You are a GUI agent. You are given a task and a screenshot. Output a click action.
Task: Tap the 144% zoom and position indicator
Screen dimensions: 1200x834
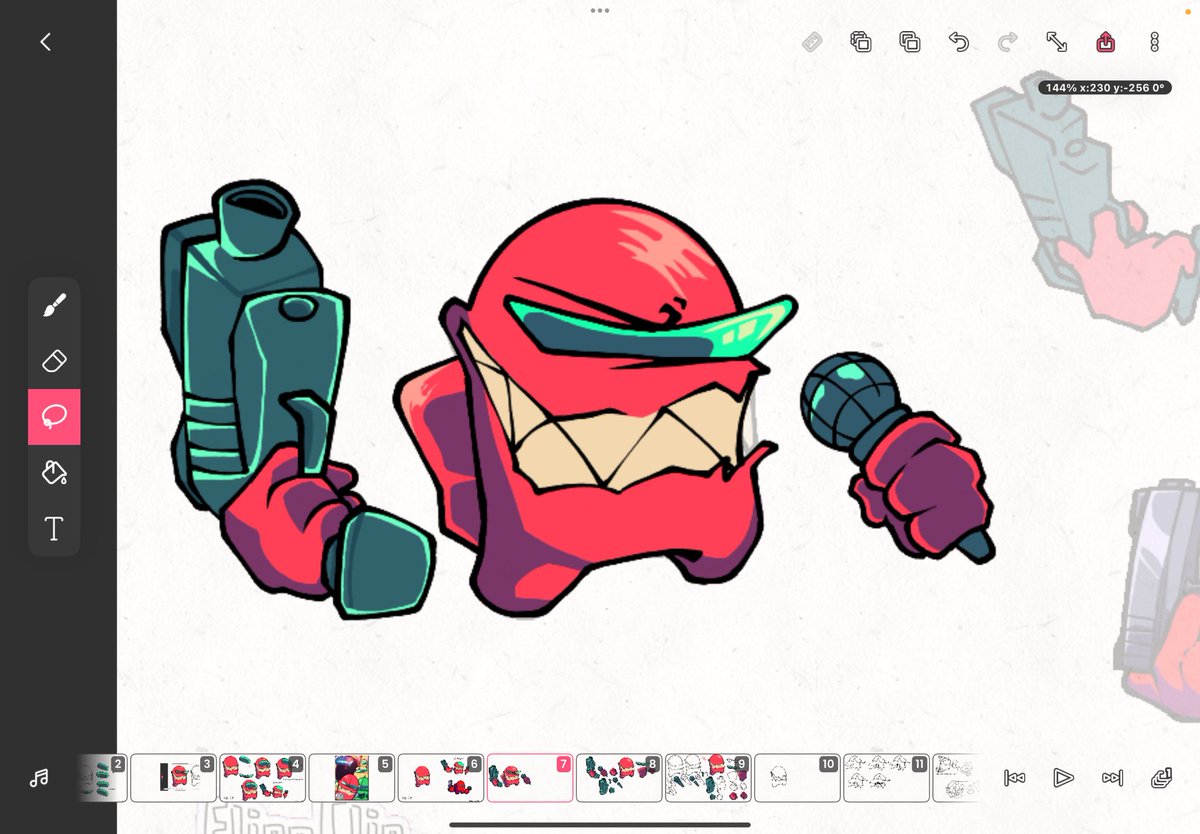(1105, 88)
